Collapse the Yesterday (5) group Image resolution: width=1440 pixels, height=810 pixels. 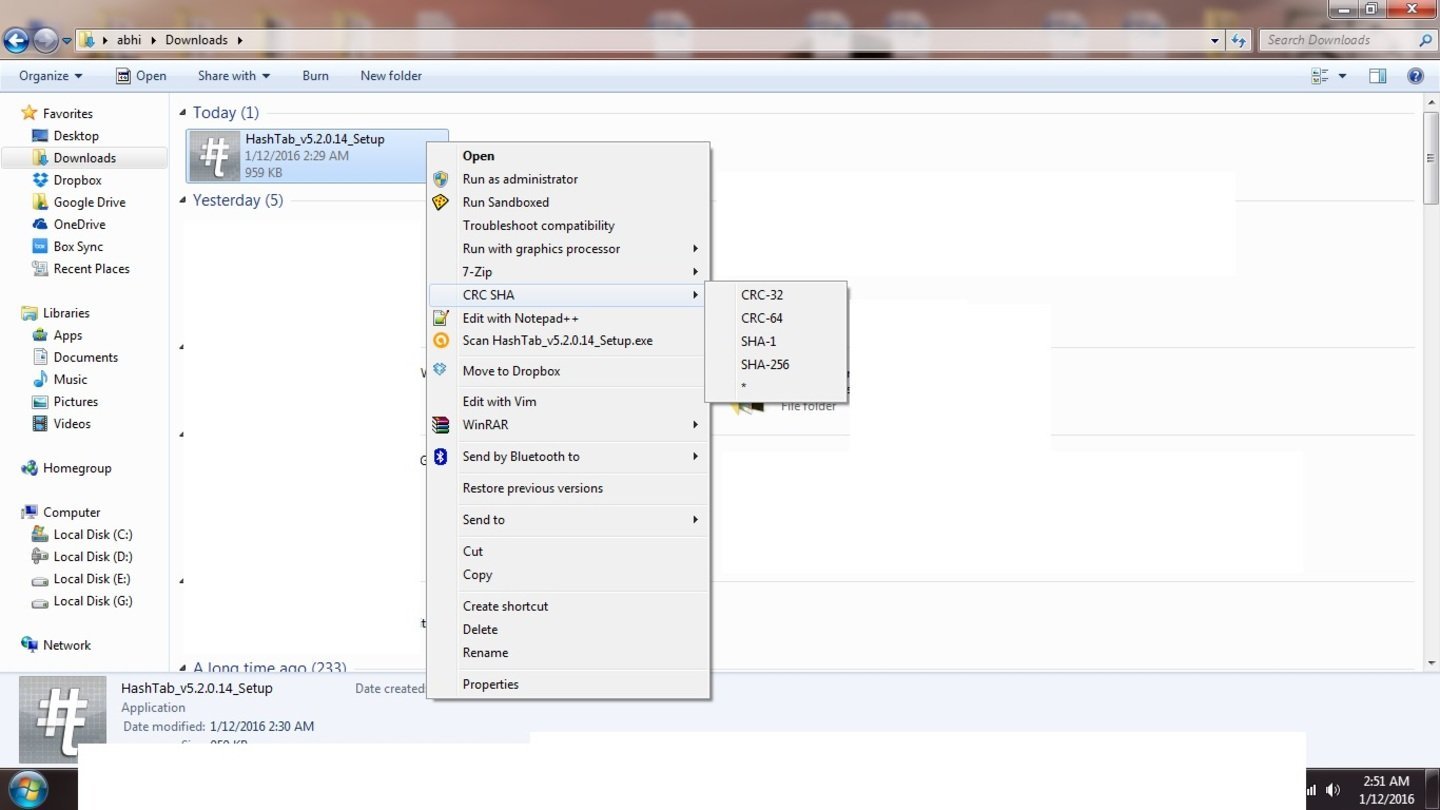click(x=183, y=200)
